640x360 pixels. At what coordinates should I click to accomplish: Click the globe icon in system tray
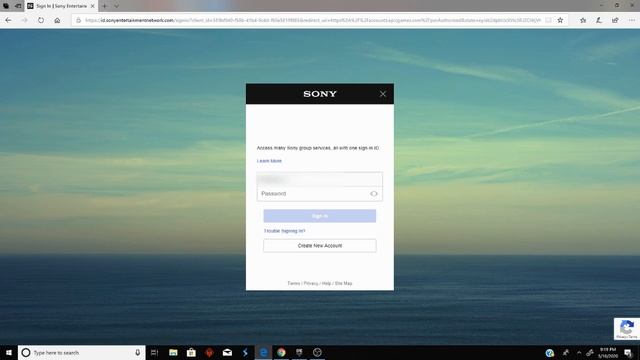click(550, 353)
